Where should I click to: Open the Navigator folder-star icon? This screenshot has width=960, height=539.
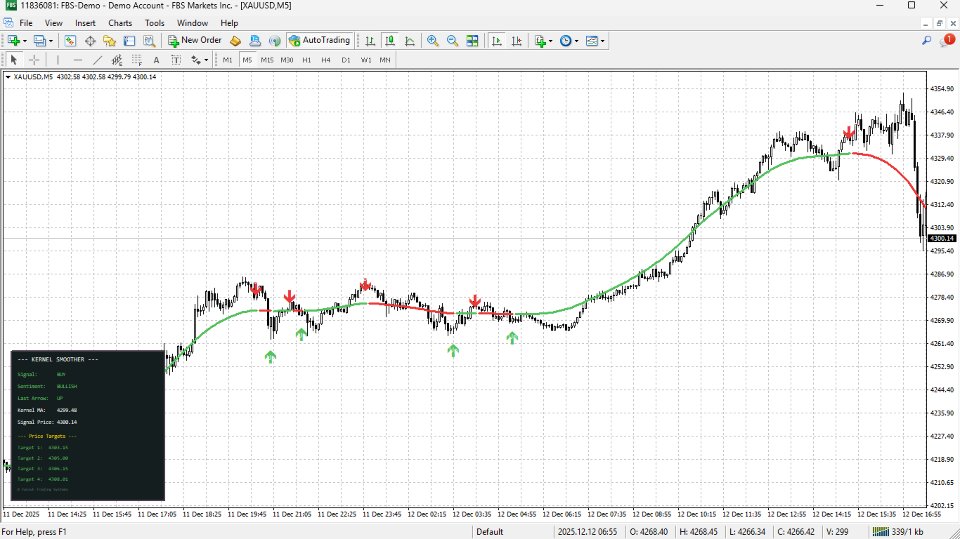click(110, 40)
